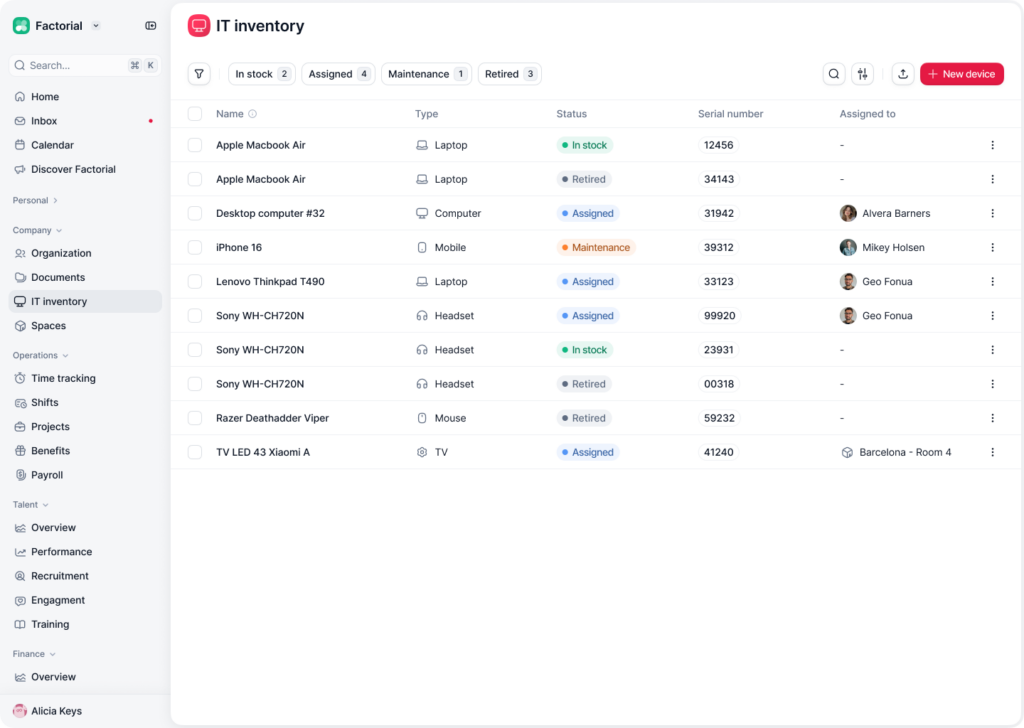
Task: Click the Home icon in sidebar
Action: click(20, 97)
